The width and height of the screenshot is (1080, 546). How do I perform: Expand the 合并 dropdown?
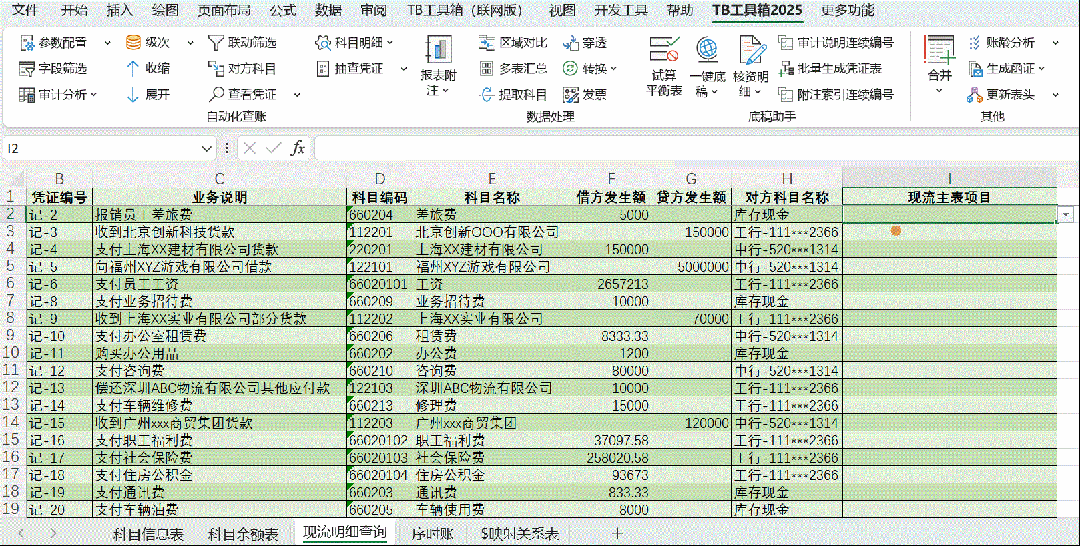pyautogui.click(x=939, y=91)
